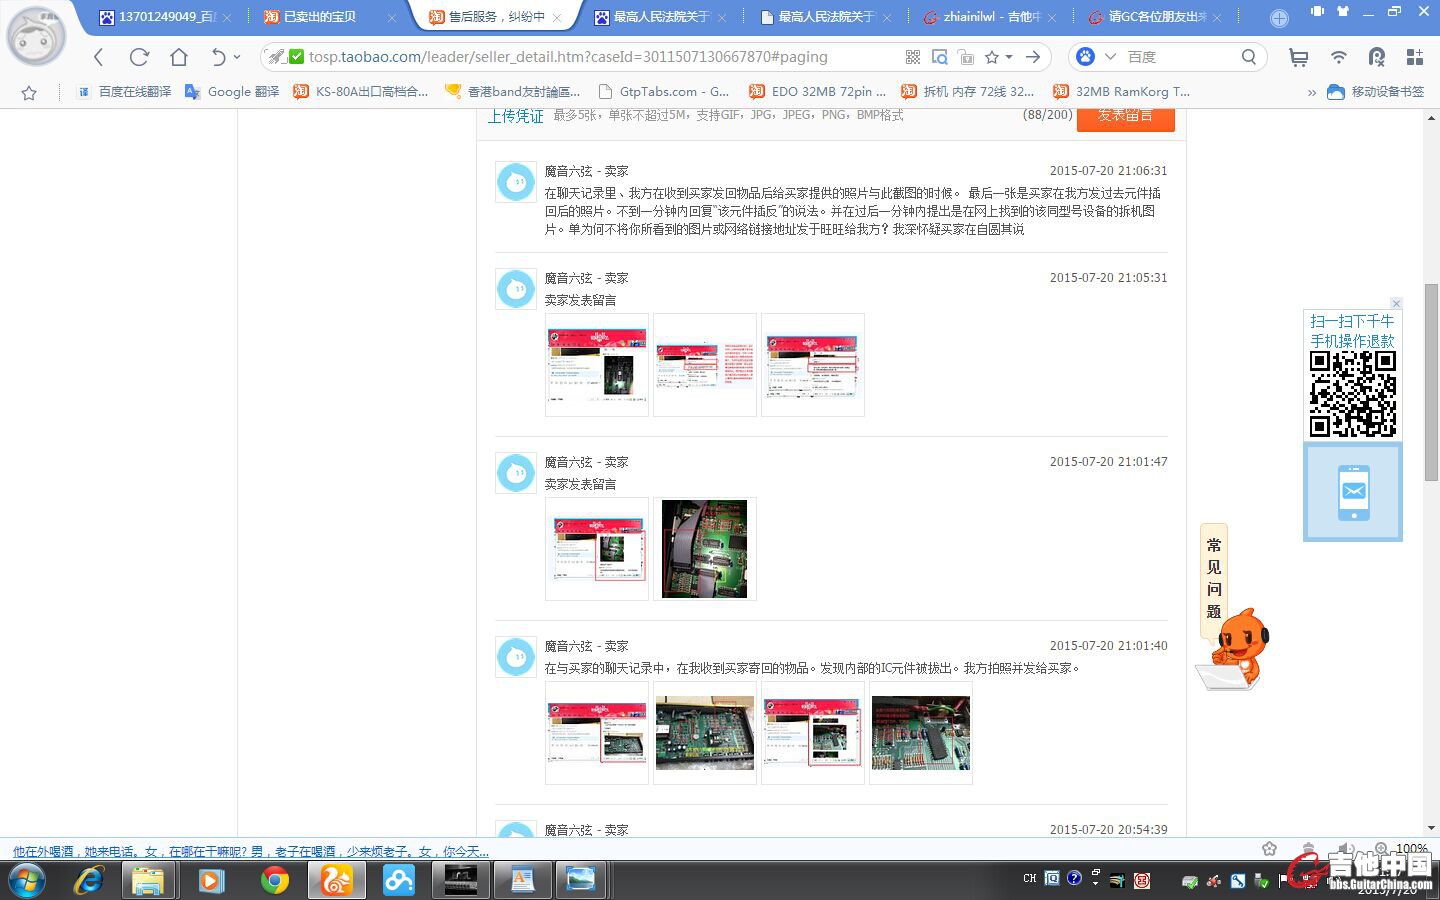The height and width of the screenshot is (900, 1440).
Task: Launch Google Chrome from the taskbar
Action: [274, 880]
